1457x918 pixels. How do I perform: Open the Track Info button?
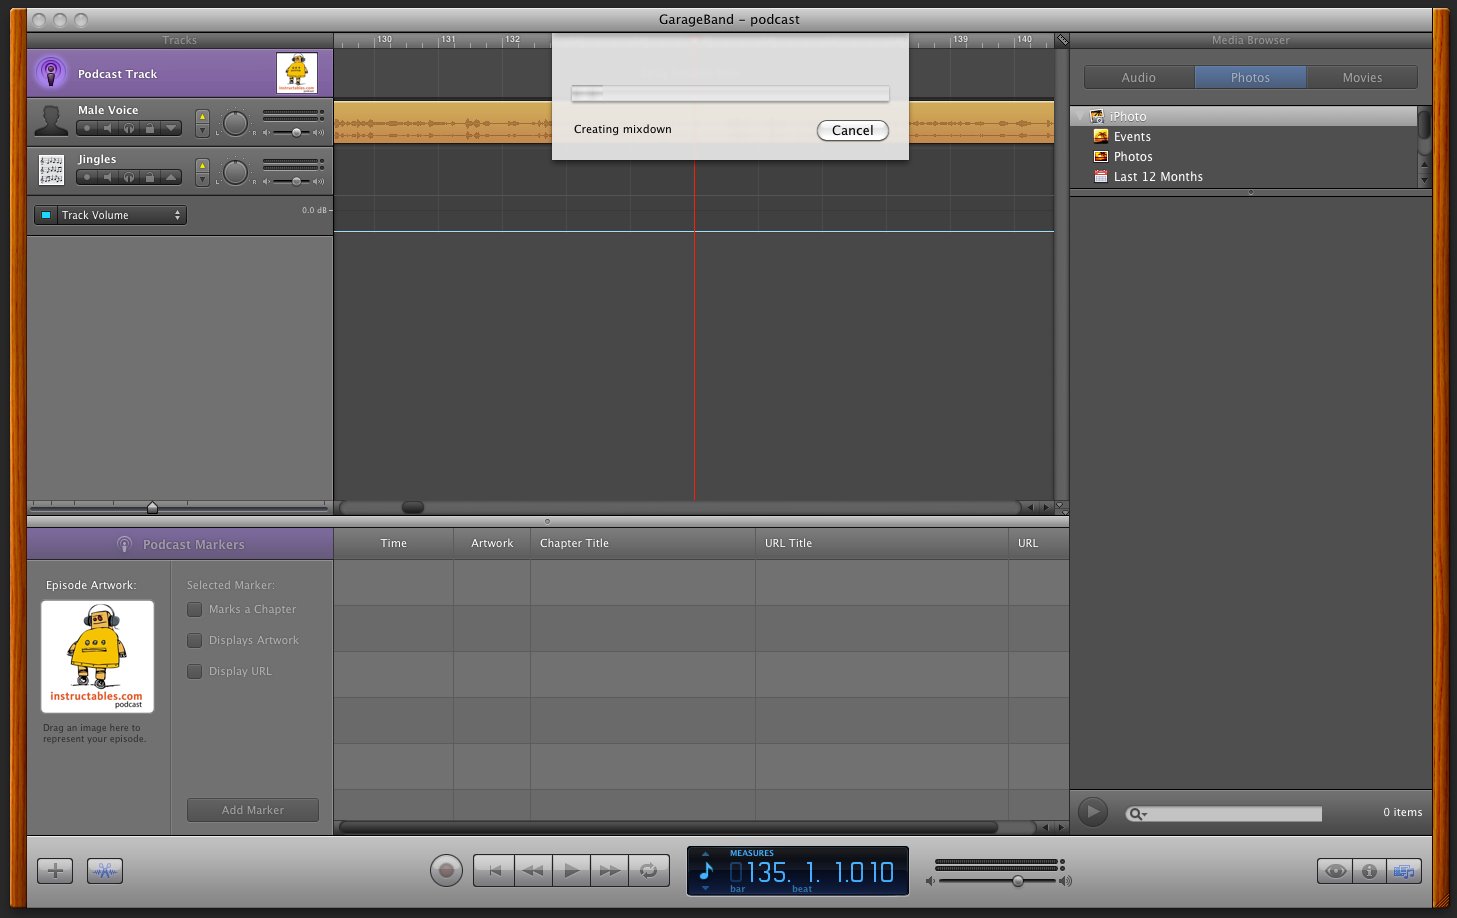point(1369,871)
